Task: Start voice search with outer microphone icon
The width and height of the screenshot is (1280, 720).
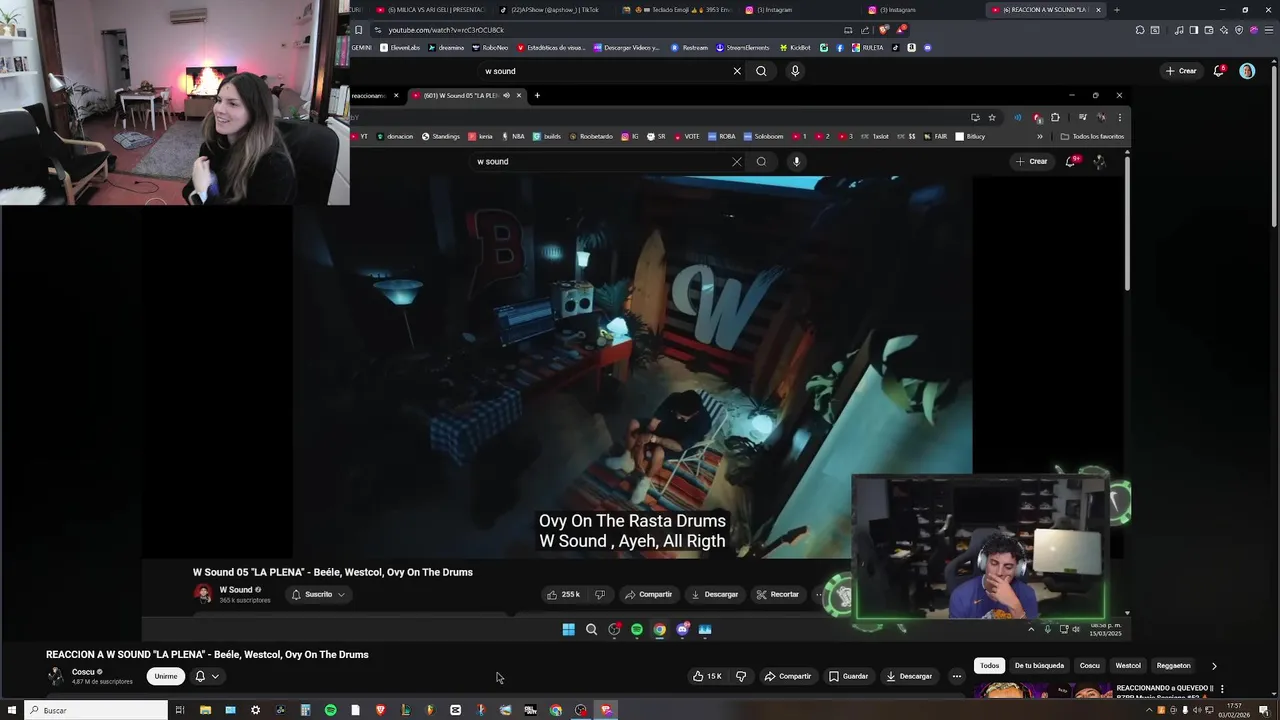Action: click(795, 71)
